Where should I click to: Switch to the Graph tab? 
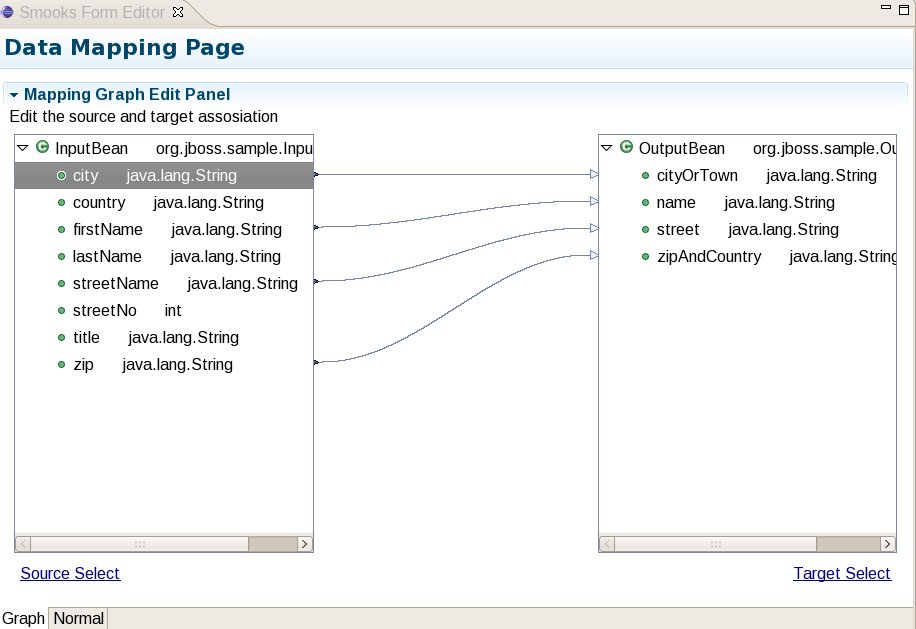(23, 618)
